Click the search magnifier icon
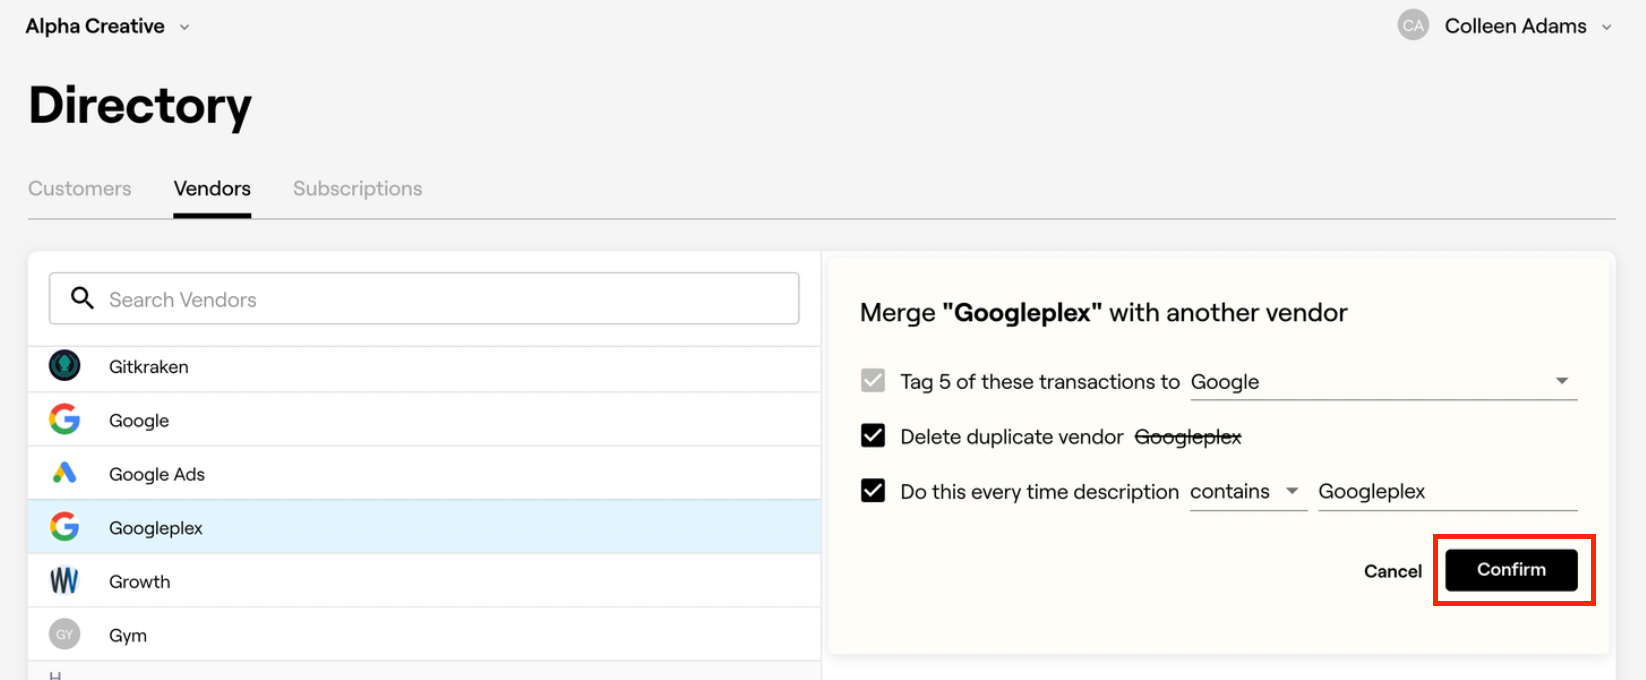 pos(82,298)
